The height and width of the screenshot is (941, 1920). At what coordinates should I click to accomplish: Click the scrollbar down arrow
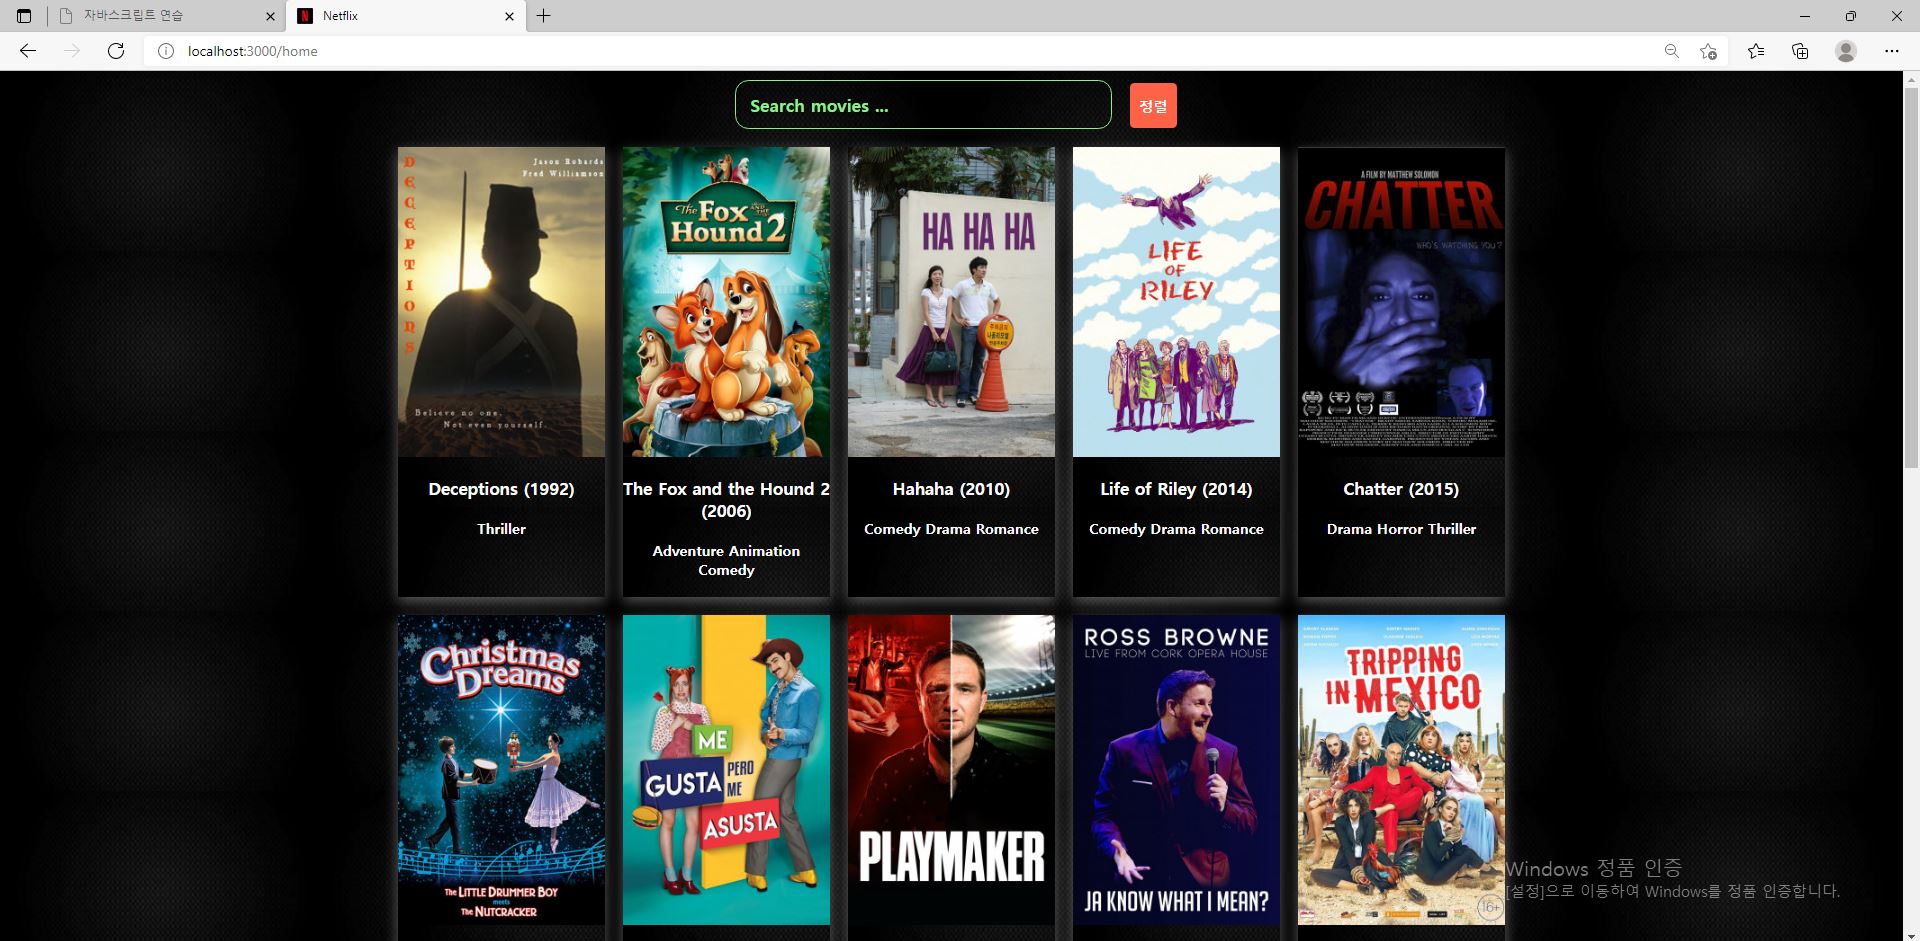point(1911,934)
